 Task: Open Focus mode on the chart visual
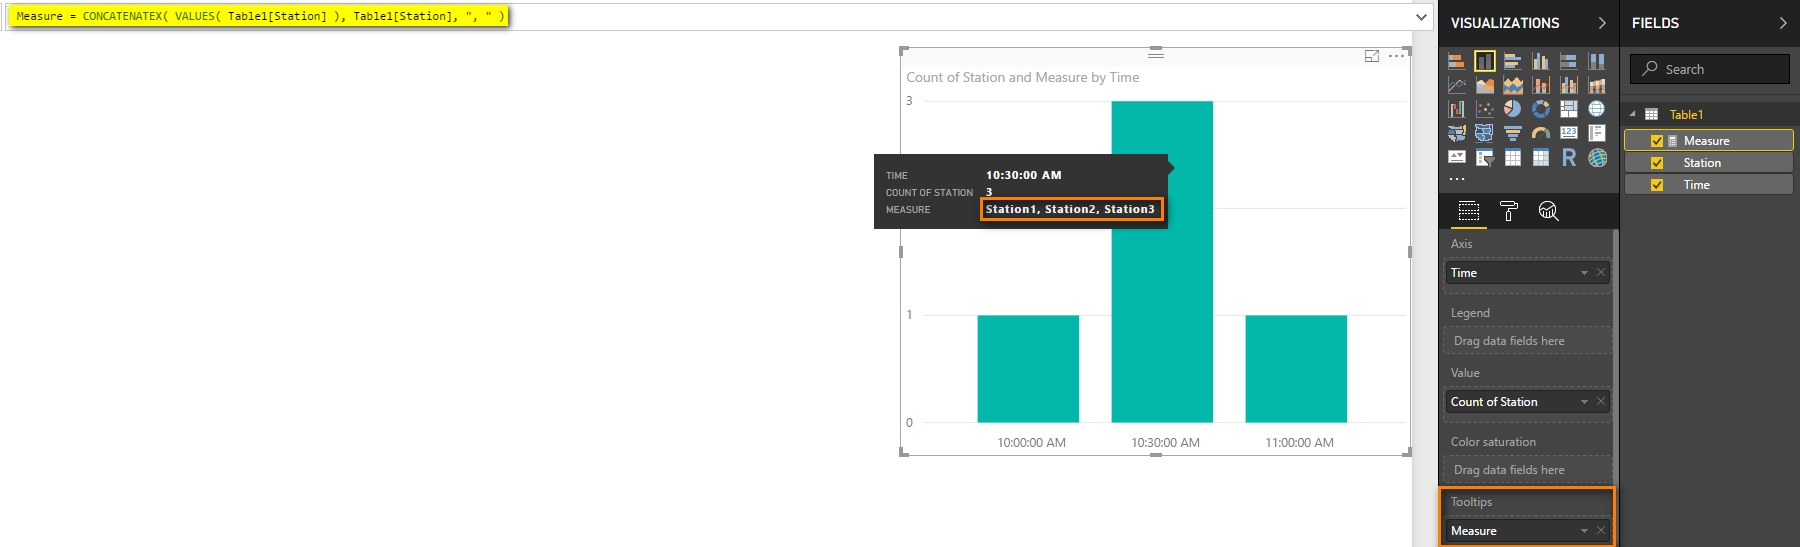click(x=1372, y=56)
